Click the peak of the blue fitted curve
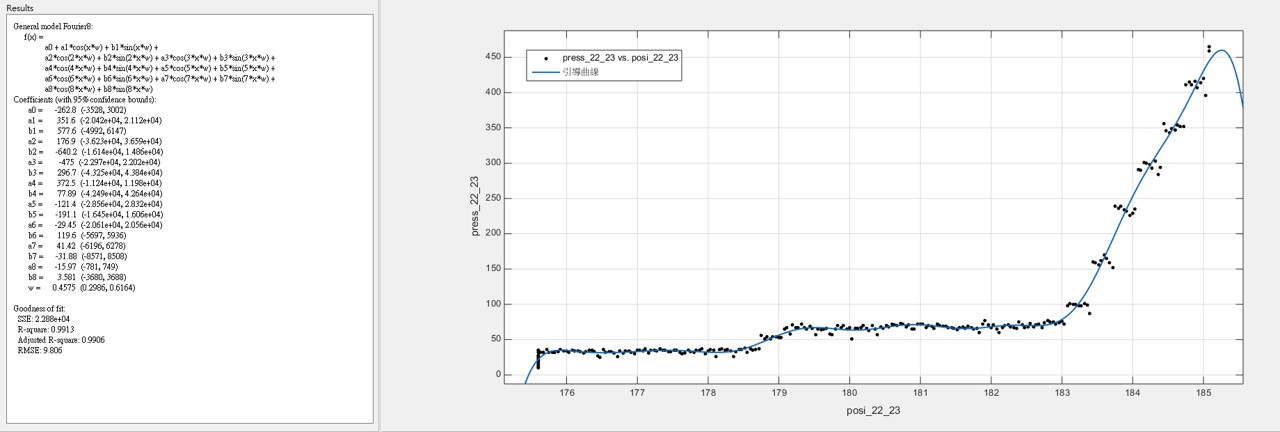Viewport: 1280px width, 432px height. [x=1221, y=51]
